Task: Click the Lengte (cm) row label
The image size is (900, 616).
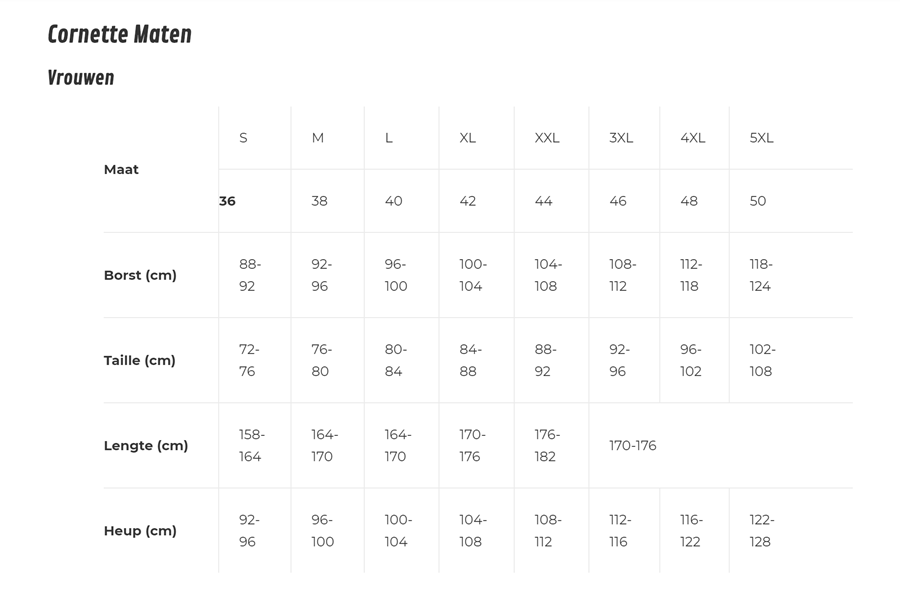Action: 145,446
